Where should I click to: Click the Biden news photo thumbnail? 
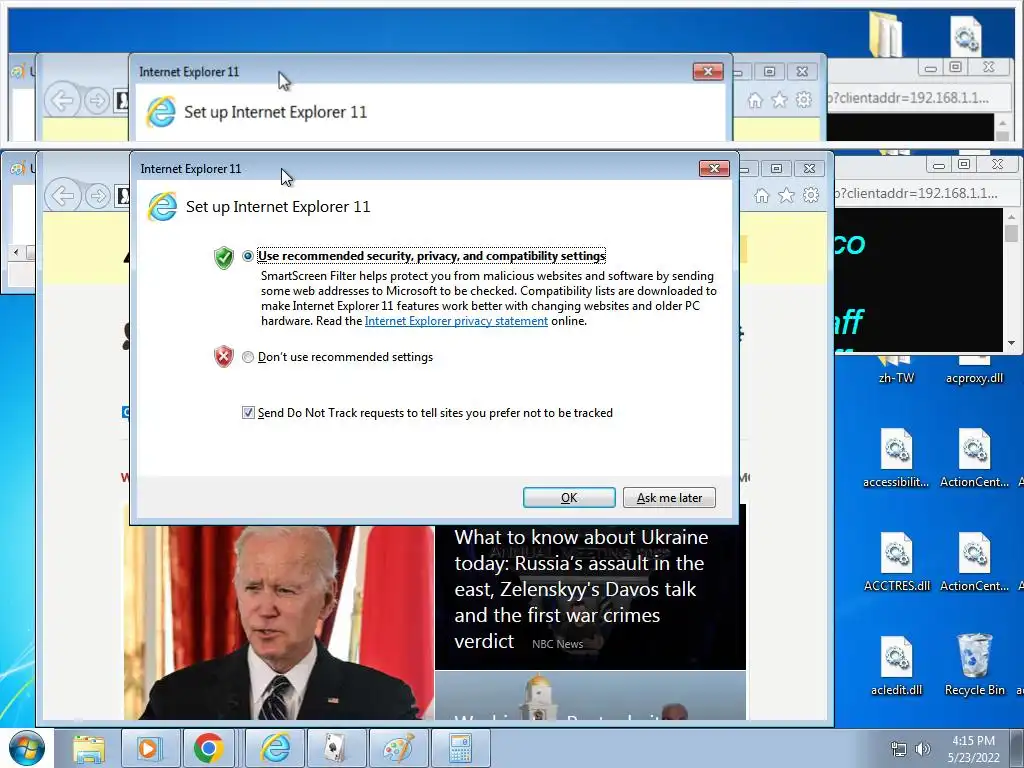pos(279,623)
